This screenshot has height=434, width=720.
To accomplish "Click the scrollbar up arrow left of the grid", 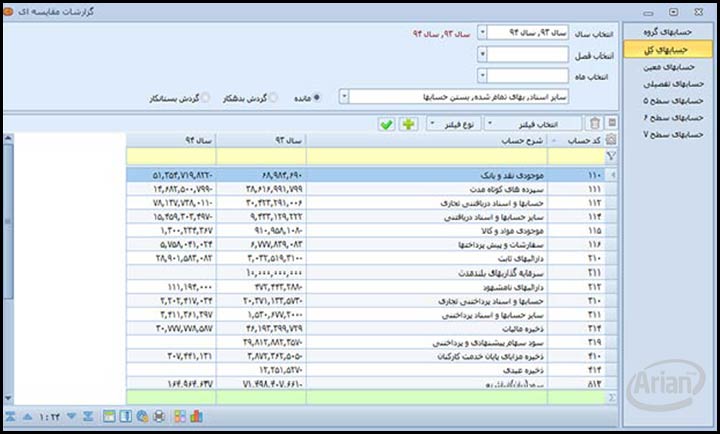I will 8,138.
